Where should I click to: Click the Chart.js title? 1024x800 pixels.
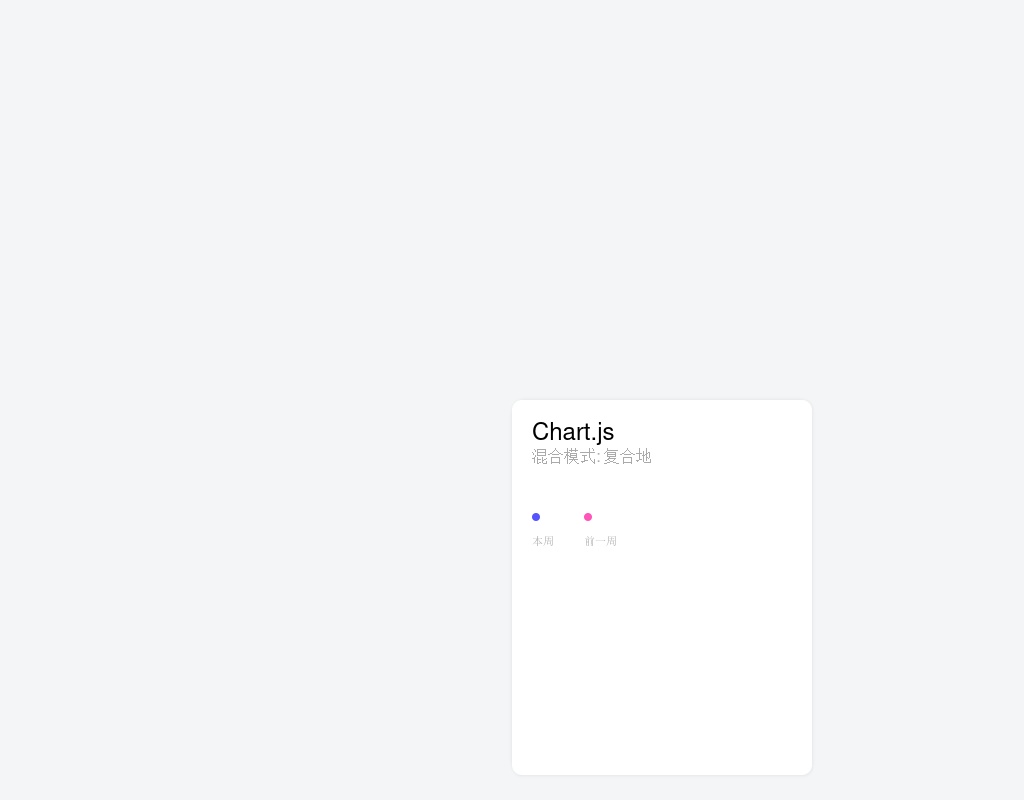(573, 431)
